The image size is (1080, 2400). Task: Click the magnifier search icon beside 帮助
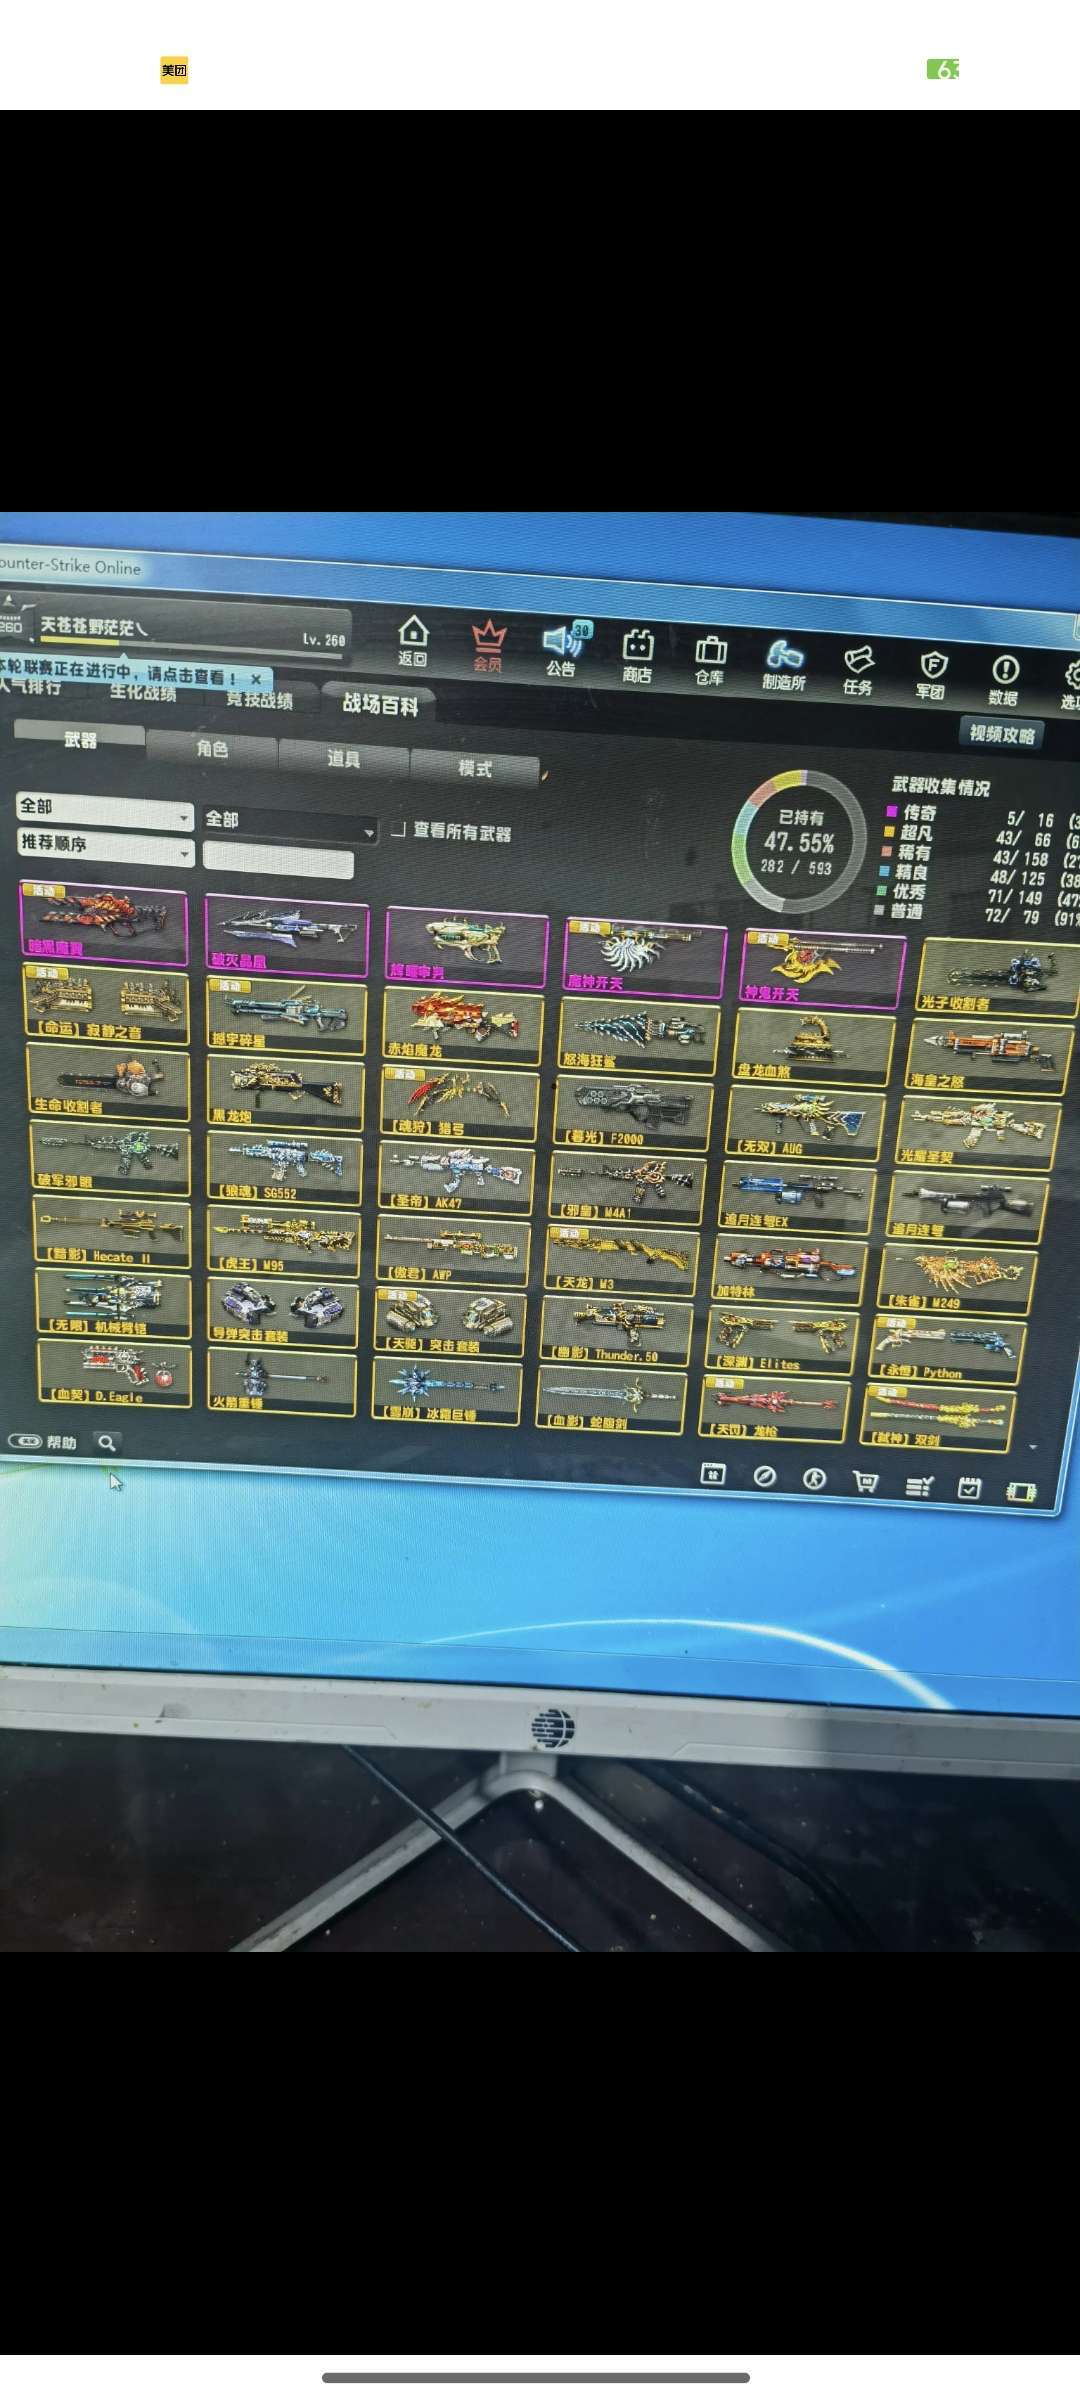click(107, 1442)
